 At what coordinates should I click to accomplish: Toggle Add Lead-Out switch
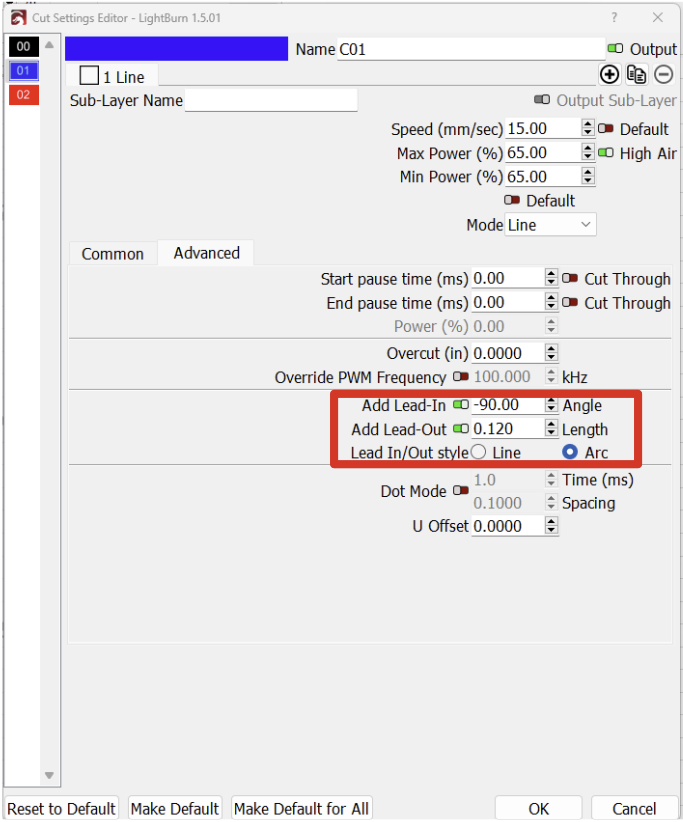point(461,429)
